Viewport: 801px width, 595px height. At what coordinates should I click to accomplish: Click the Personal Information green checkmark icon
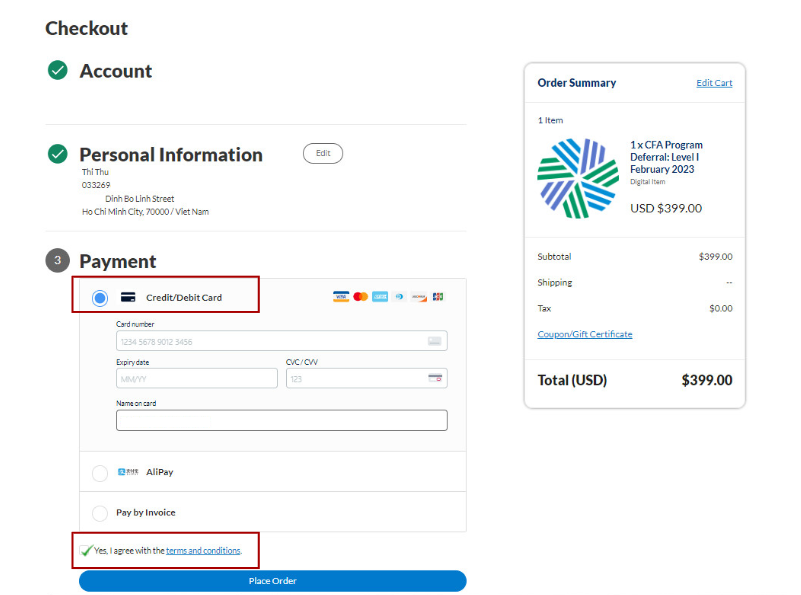(x=58, y=154)
